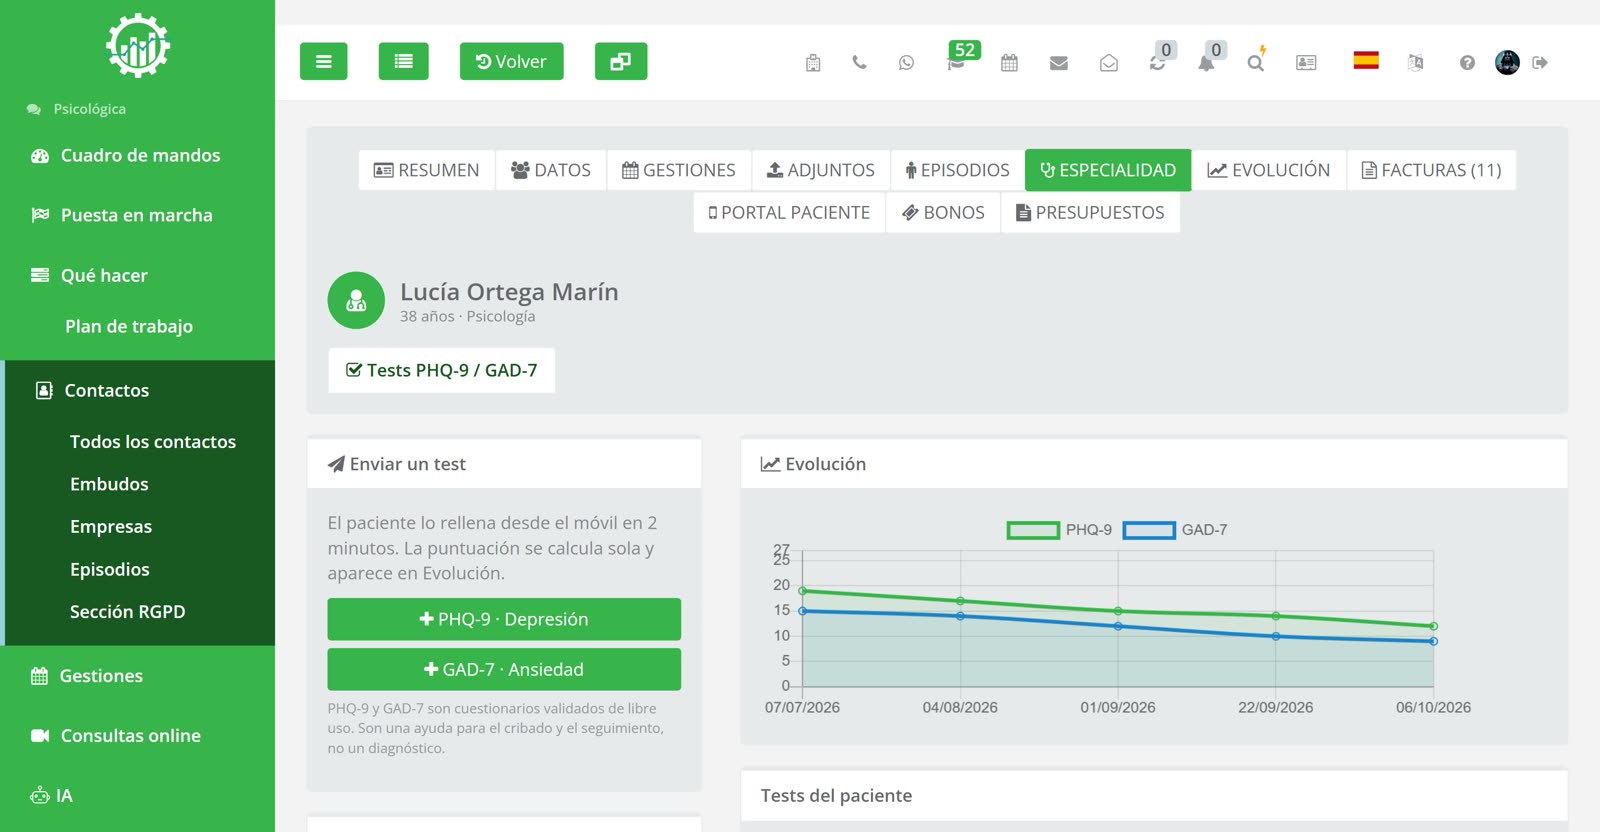Click the hospital building icon
Screen dimensions: 1600x832
pyautogui.click(x=813, y=63)
